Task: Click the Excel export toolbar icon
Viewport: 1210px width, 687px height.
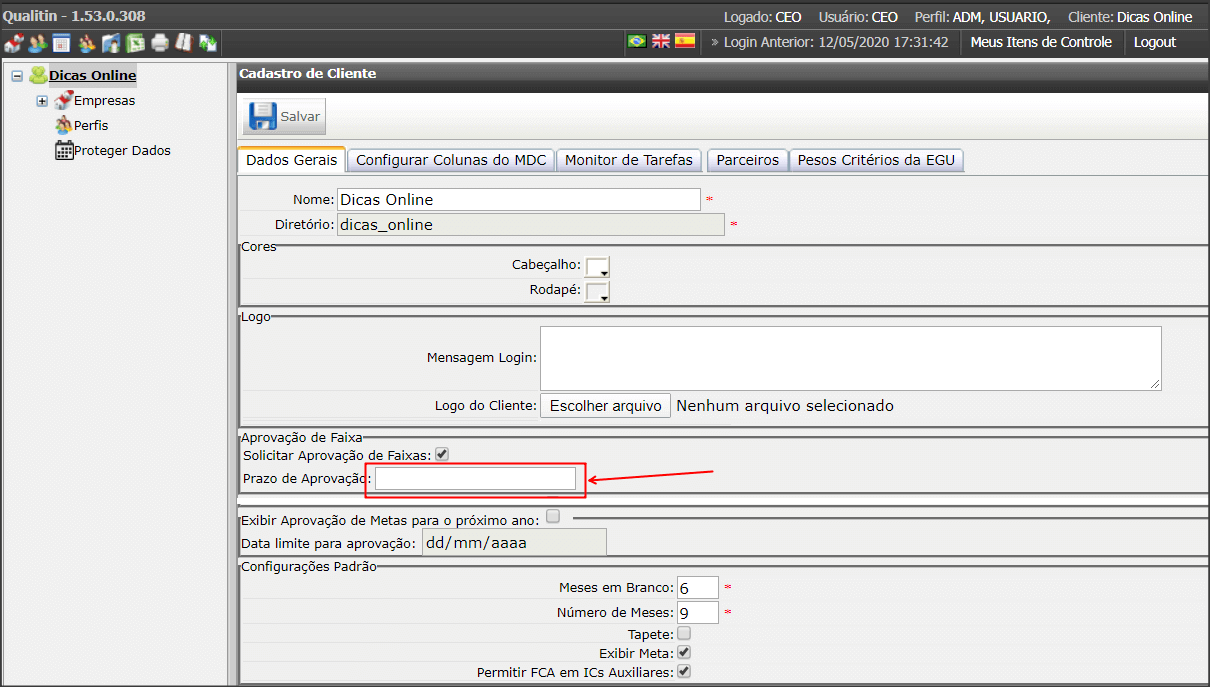Action: point(135,43)
